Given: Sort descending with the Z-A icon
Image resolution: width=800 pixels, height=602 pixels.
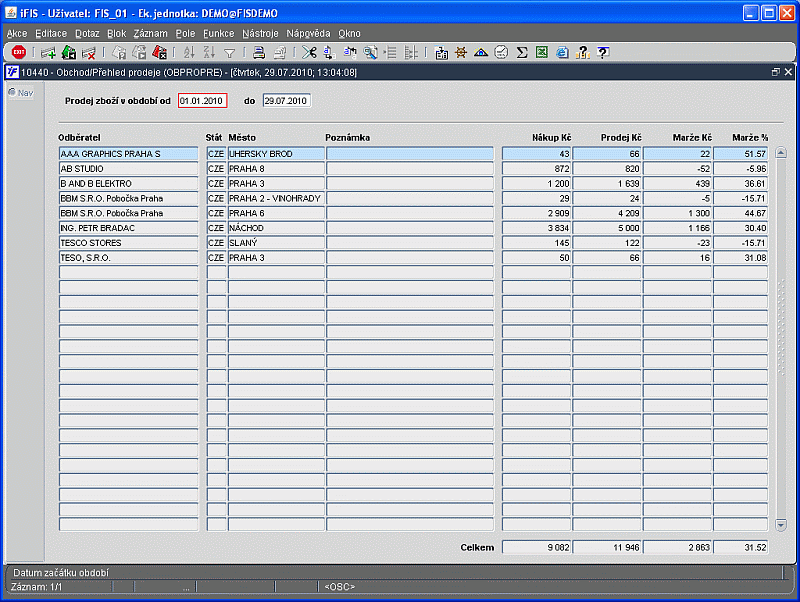Looking at the screenshot, I should click(210, 52).
